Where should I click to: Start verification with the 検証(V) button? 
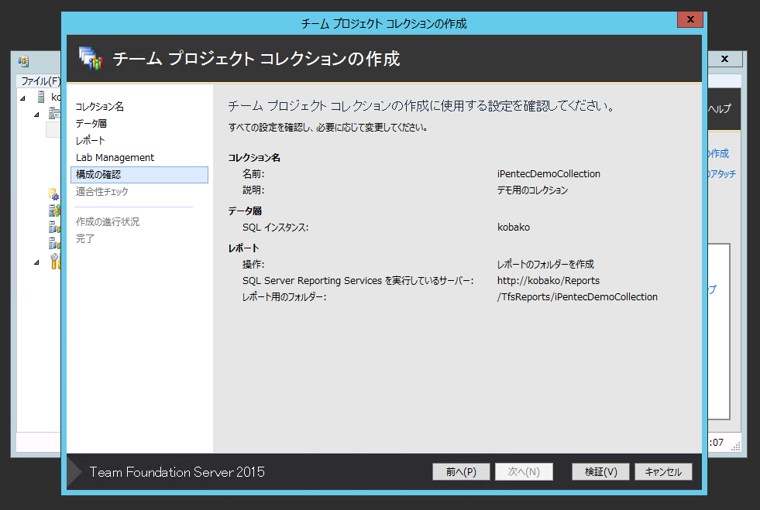point(601,472)
